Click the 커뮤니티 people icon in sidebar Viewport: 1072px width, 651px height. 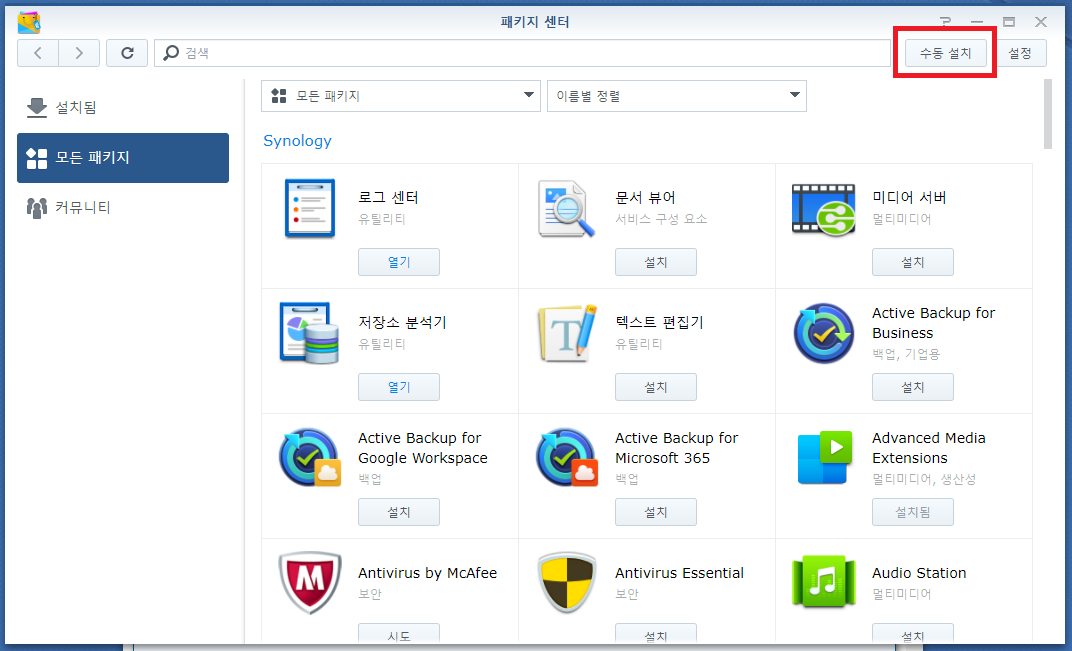pyautogui.click(x=36, y=207)
